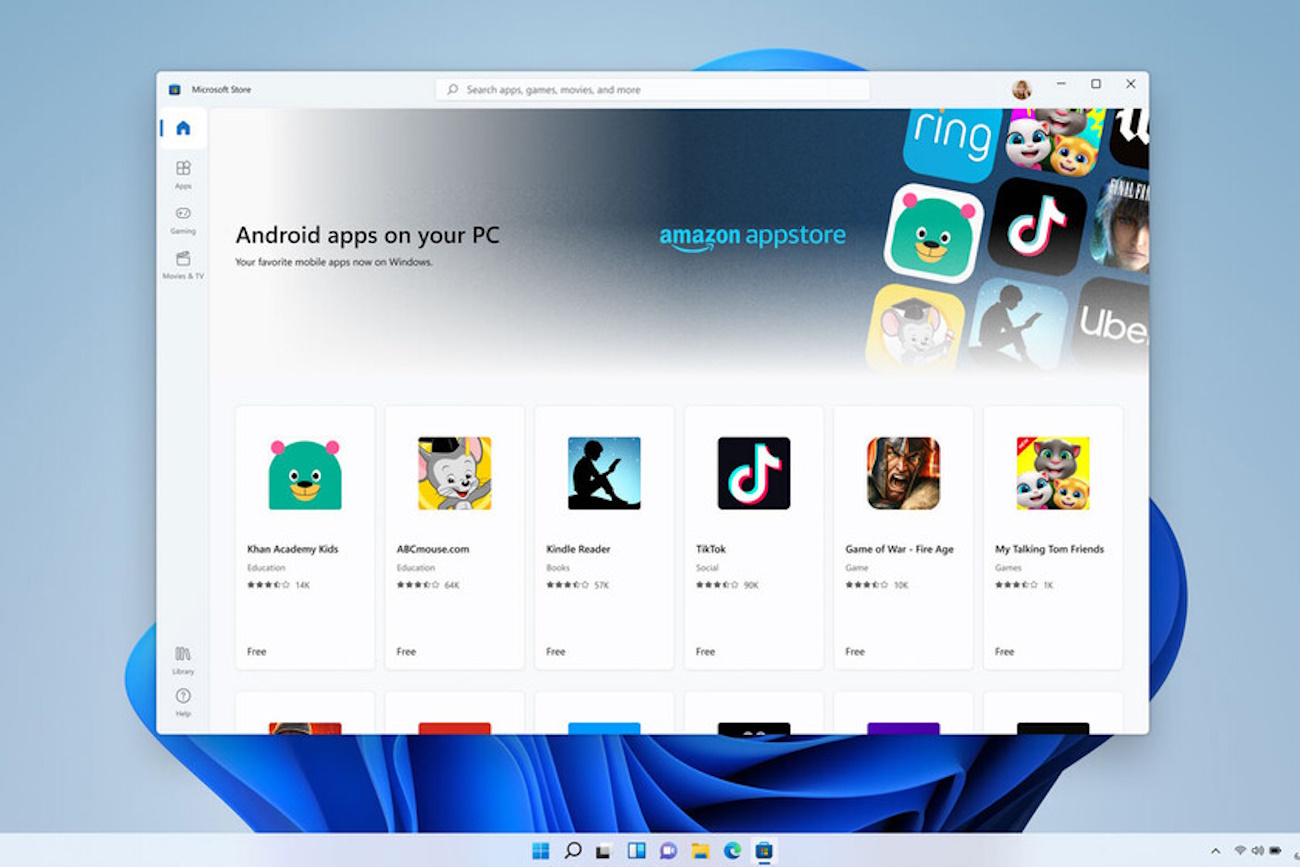Focus the Search apps, games, movies field
The image size is (1300, 867).
(652, 90)
